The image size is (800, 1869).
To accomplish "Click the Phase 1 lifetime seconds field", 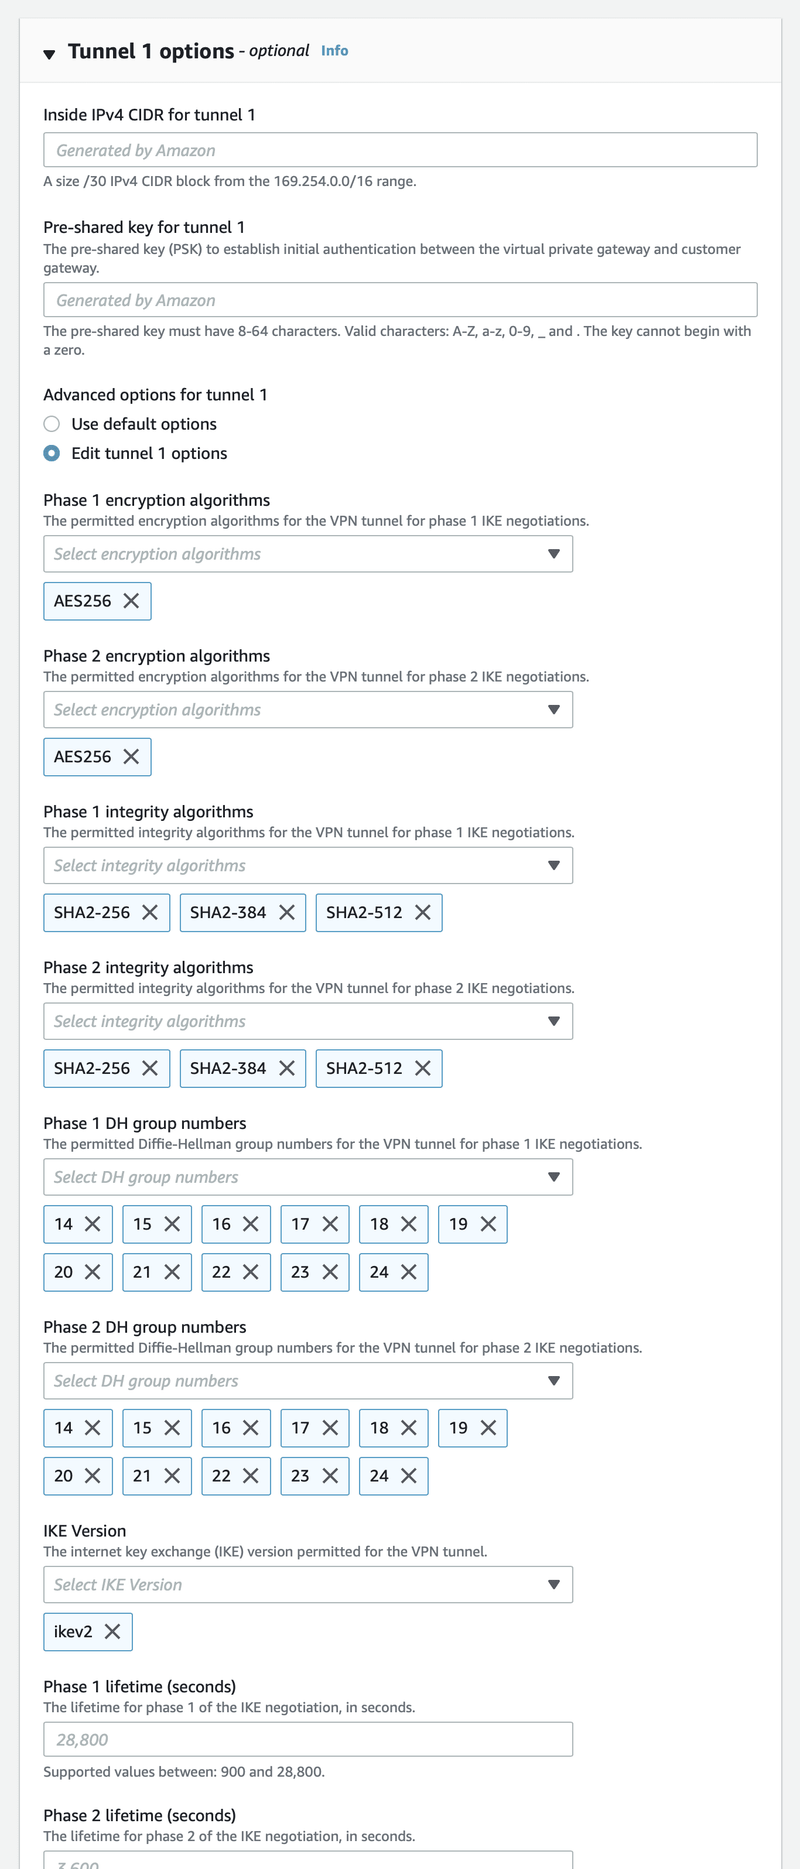I will click(x=308, y=1739).
